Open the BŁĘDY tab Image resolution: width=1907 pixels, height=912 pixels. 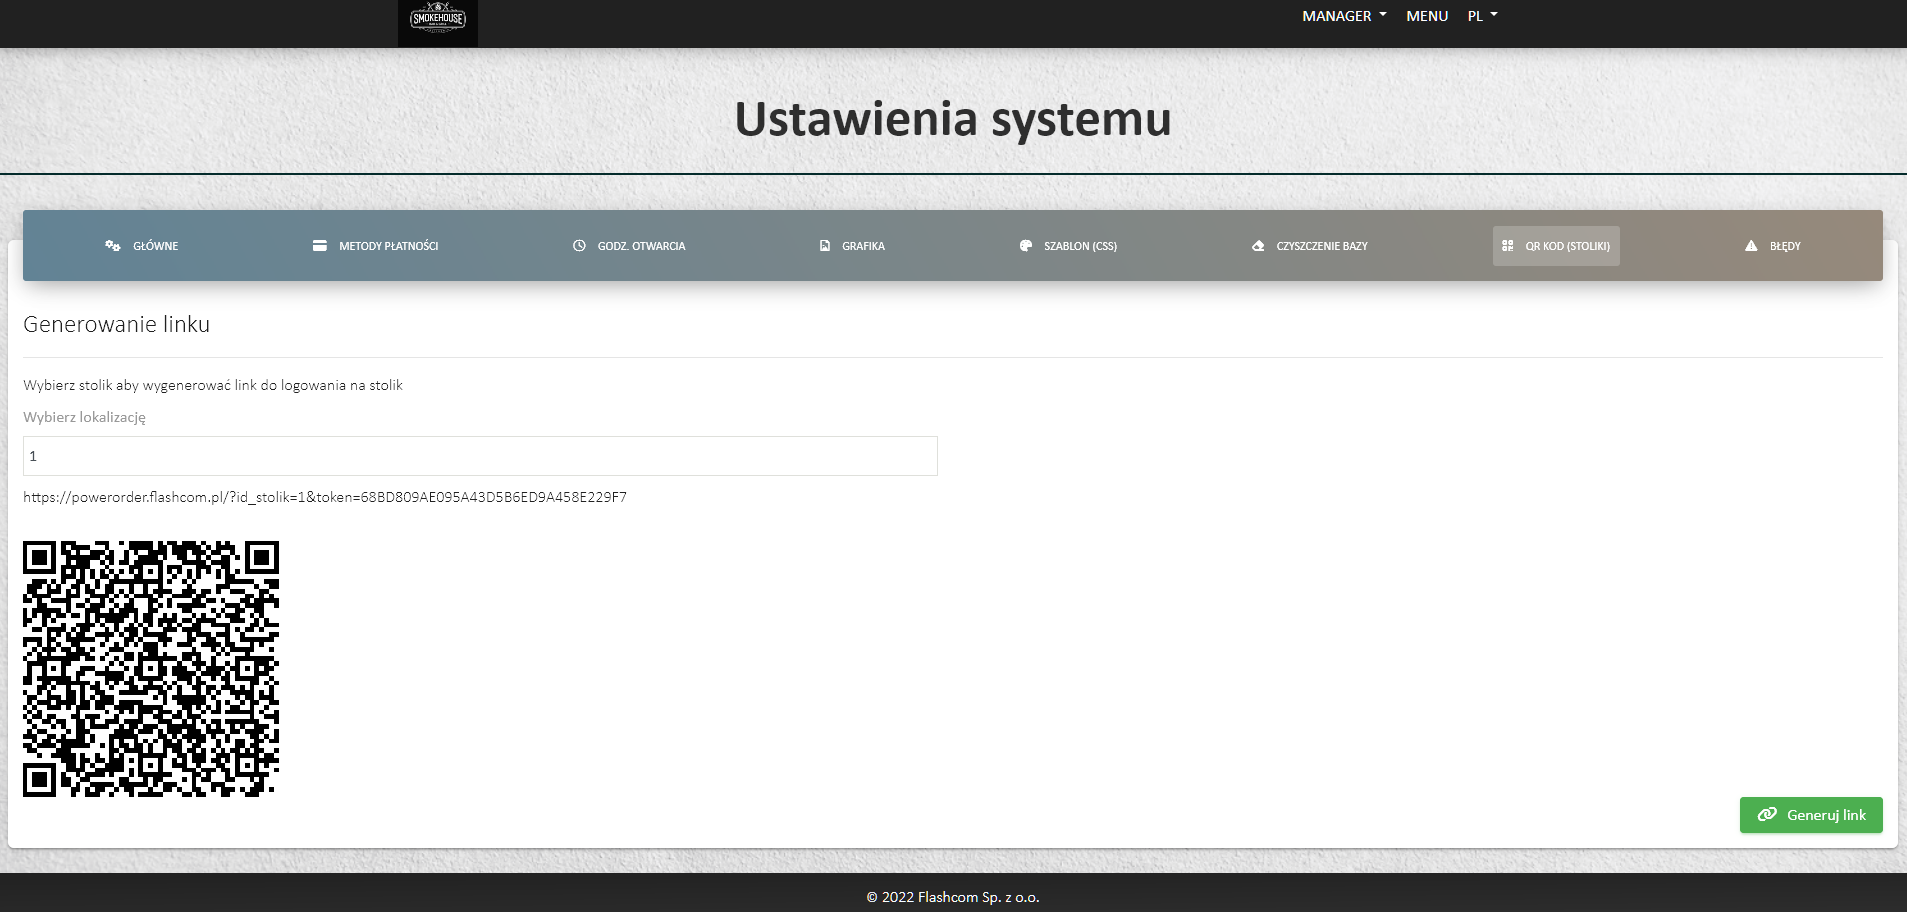pyautogui.click(x=1773, y=246)
